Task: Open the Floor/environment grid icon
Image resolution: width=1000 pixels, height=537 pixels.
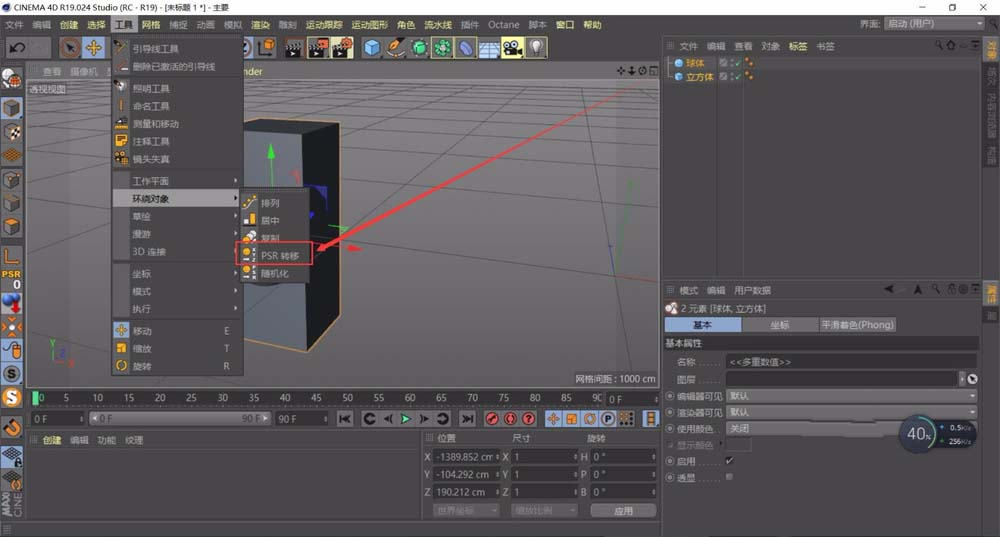Action: pyautogui.click(x=489, y=47)
